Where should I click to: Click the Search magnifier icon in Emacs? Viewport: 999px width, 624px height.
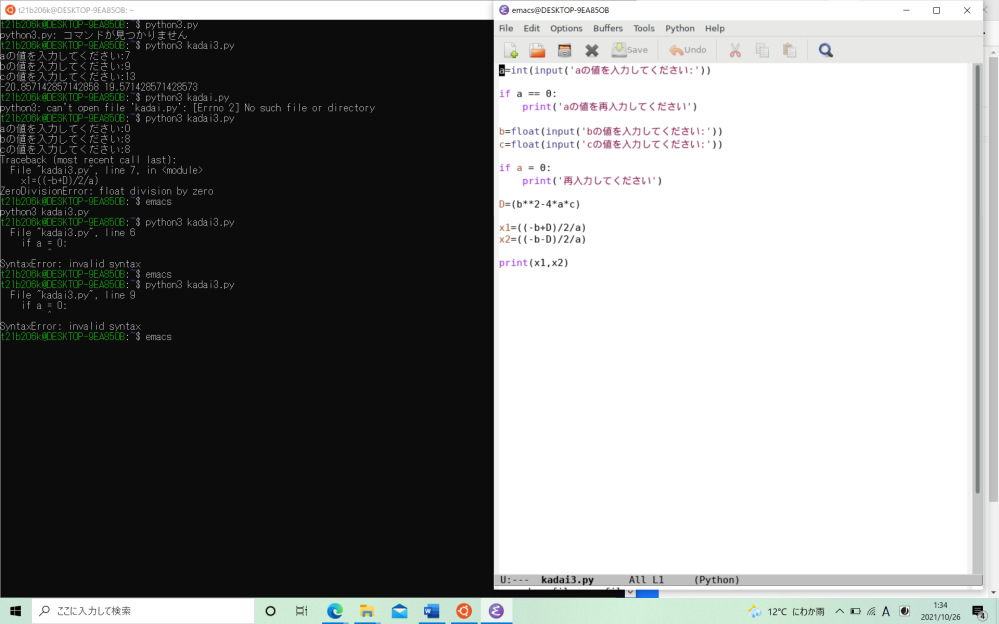[826, 50]
